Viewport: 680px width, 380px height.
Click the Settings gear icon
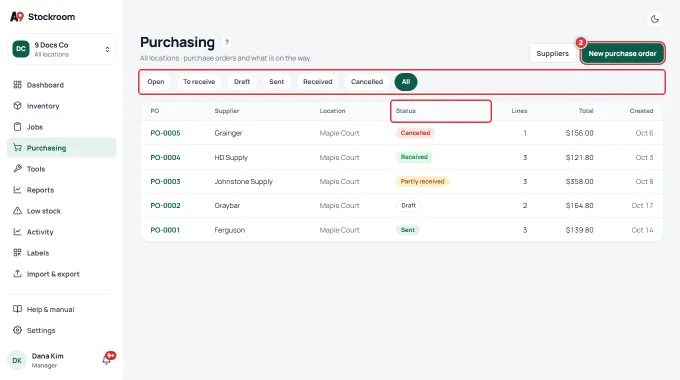17,330
